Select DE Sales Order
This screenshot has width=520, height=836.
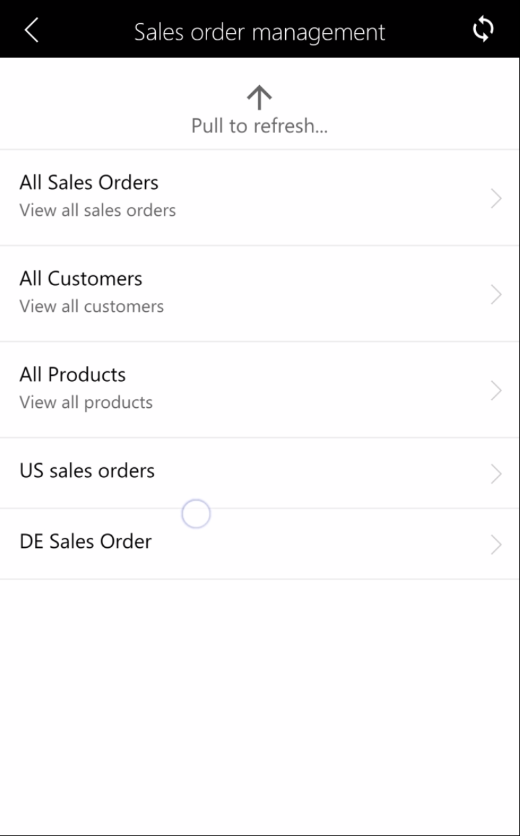tap(260, 544)
